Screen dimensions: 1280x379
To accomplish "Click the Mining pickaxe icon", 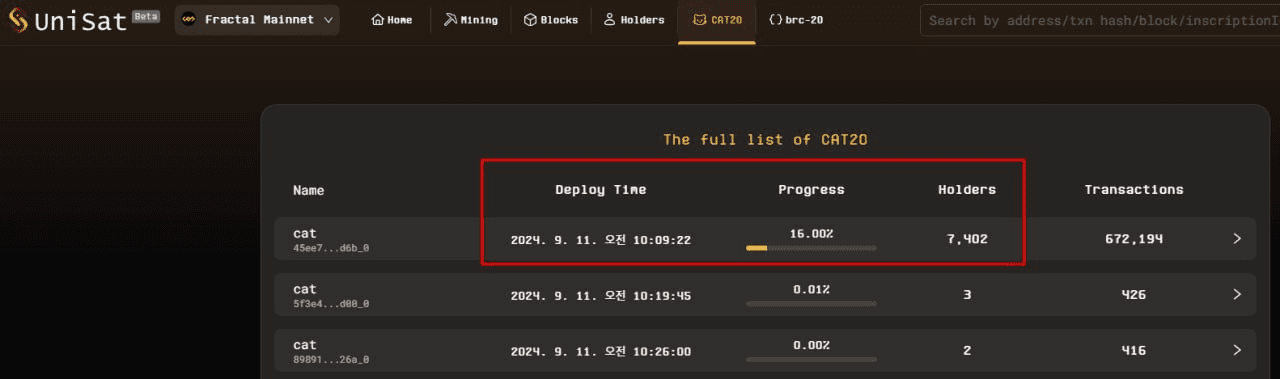I will pyautogui.click(x=450, y=20).
